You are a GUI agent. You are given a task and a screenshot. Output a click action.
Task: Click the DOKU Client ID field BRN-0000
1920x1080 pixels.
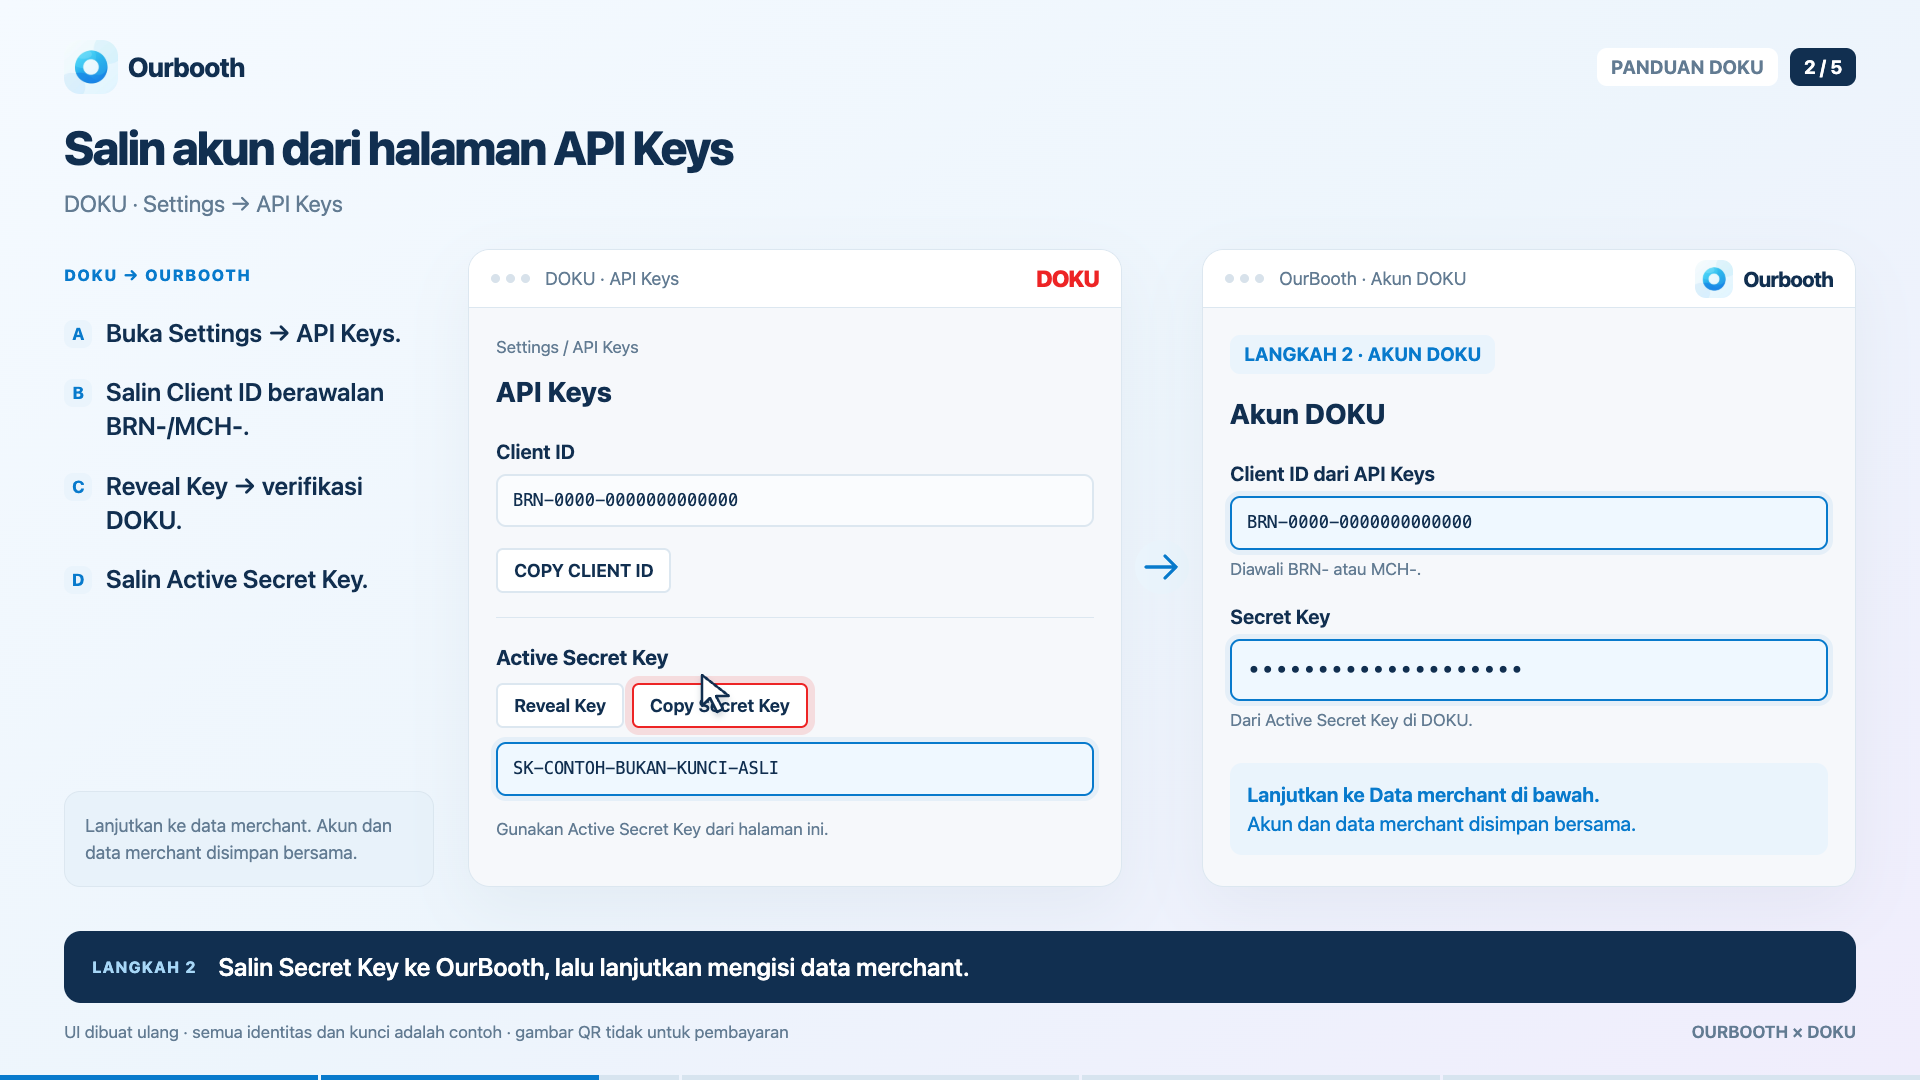click(x=795, y=500)
